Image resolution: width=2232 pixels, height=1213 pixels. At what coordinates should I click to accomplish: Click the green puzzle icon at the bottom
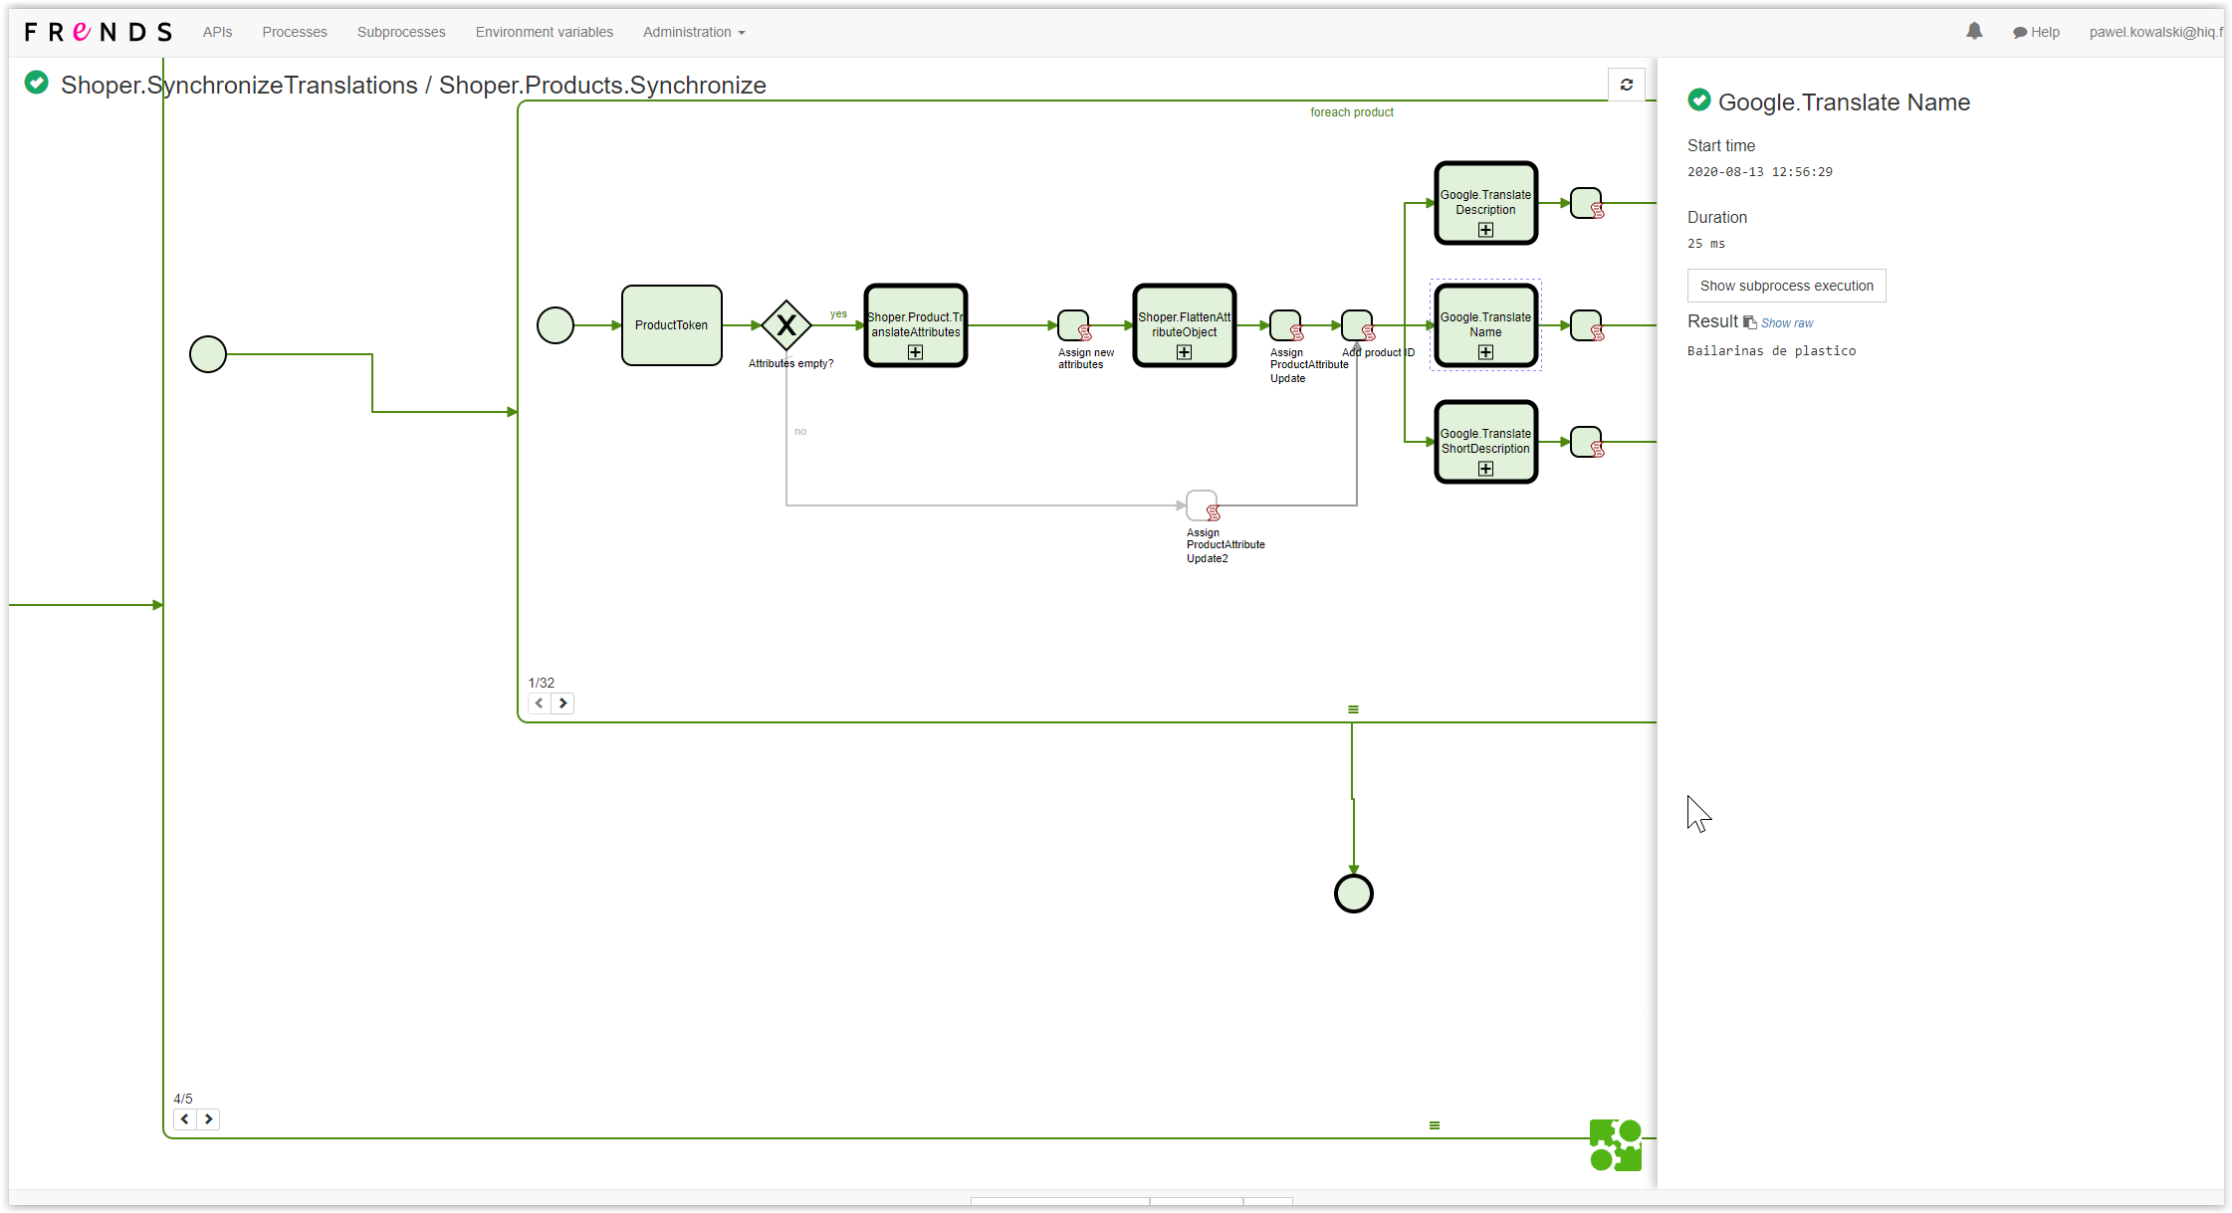coord(1615,1145)
